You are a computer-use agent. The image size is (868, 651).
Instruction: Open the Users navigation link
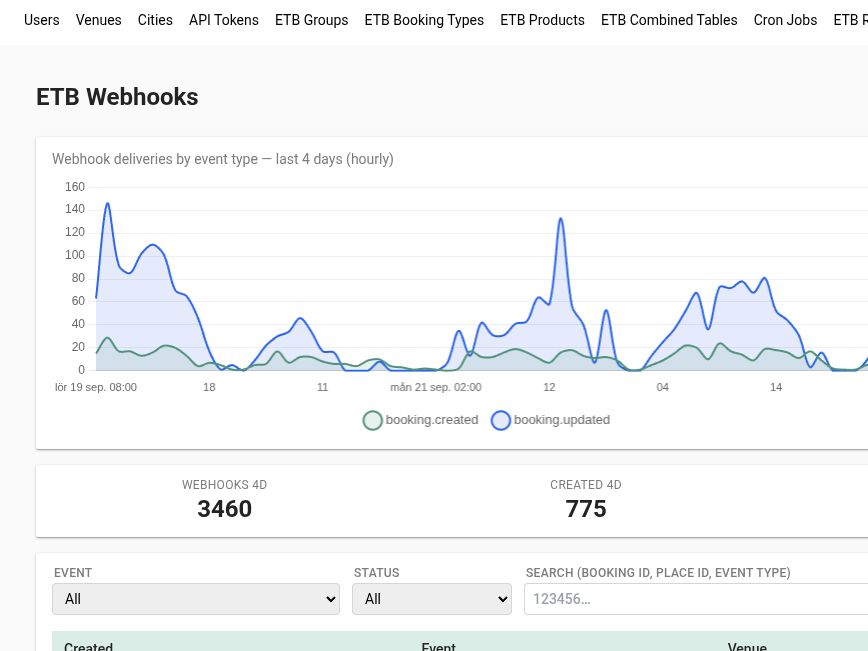pyautogui.click(x=42, y=20)
